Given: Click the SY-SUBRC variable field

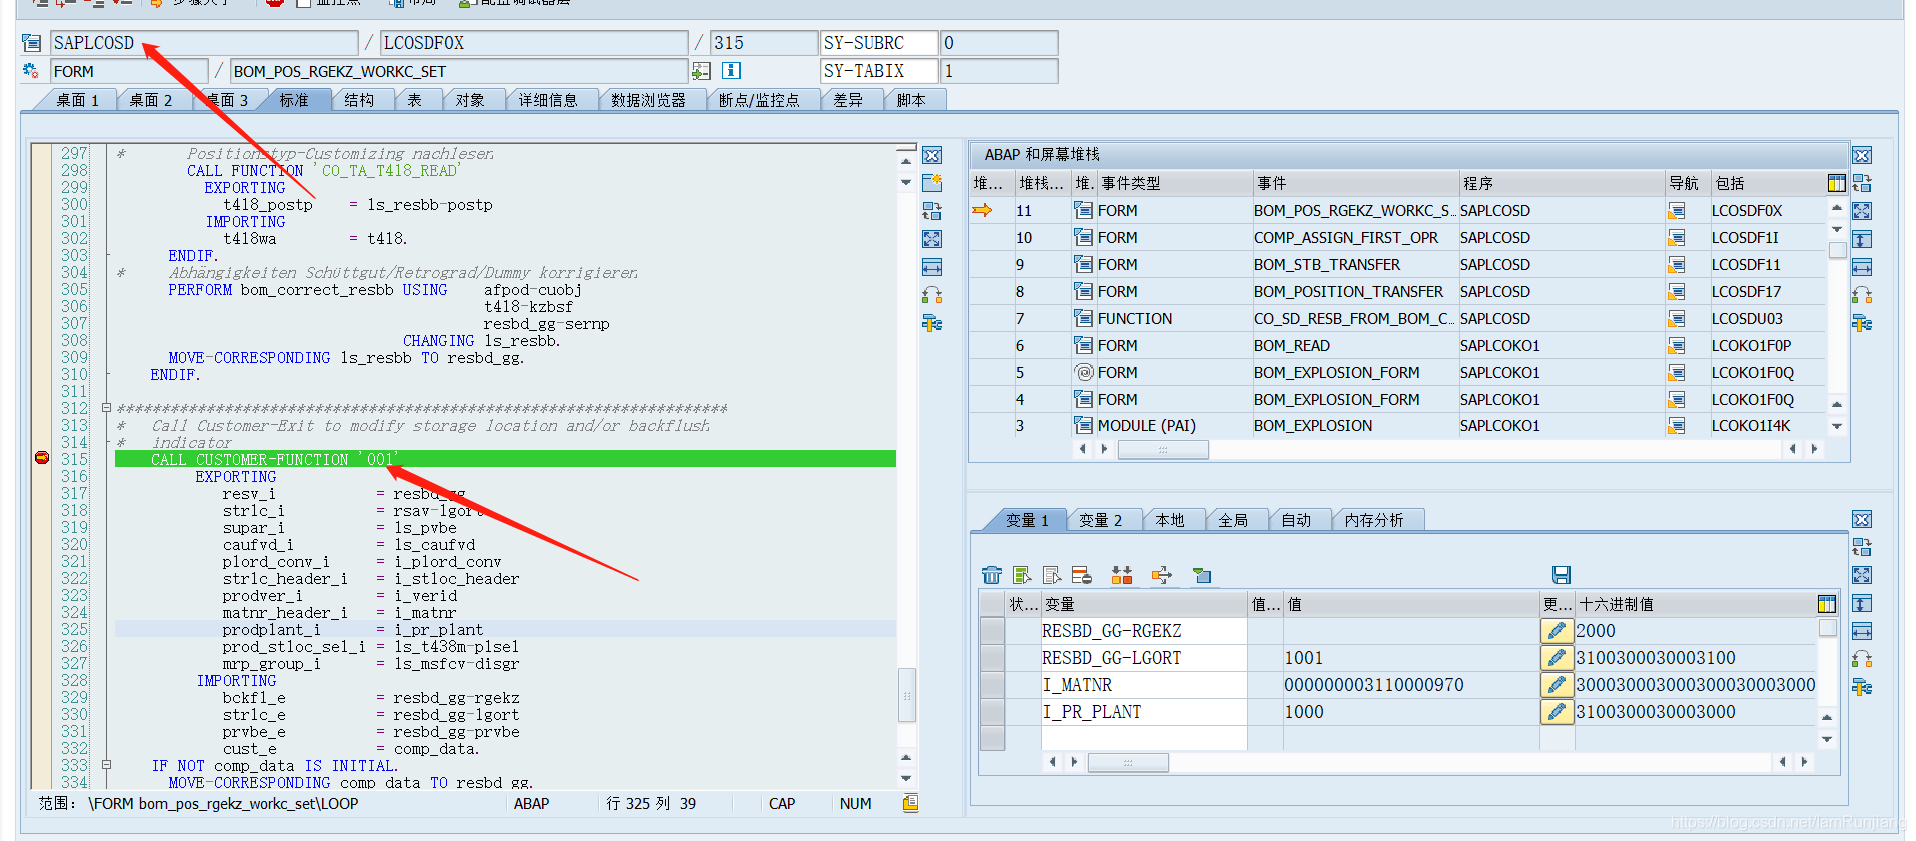Looking at the screenshot, I should [x=878, y=43].
